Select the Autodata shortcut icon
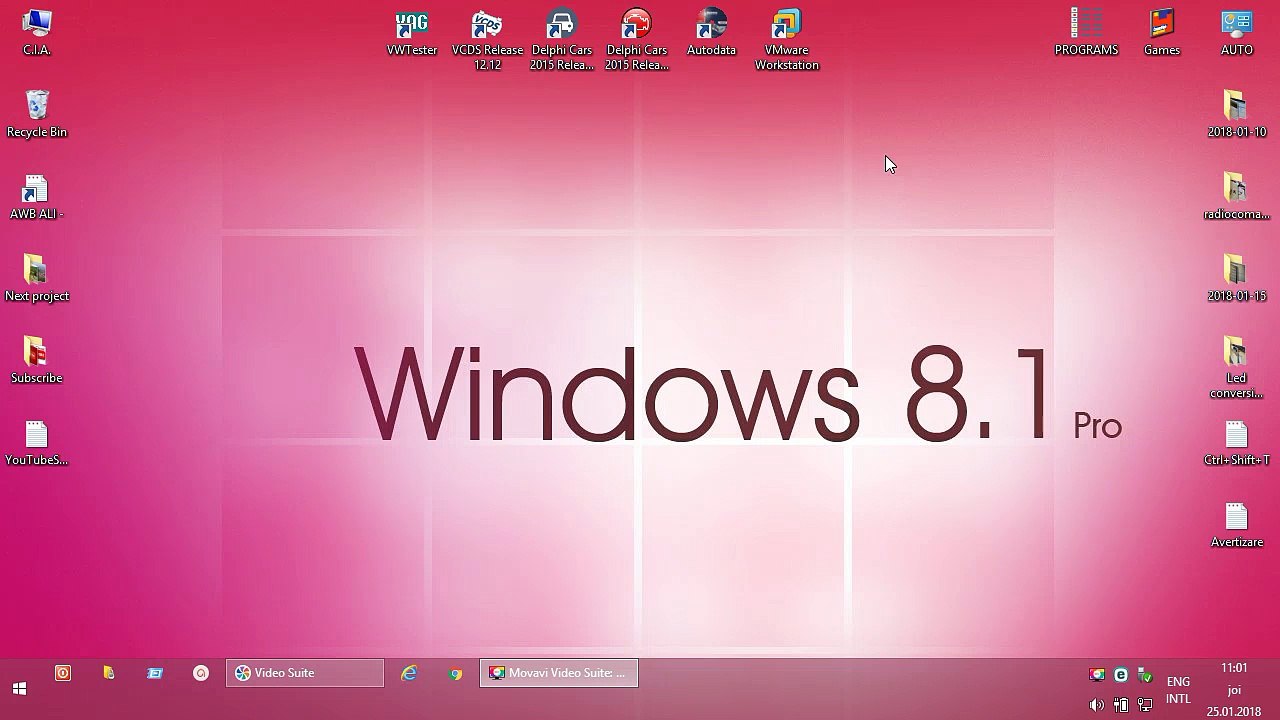 (712, 32)
